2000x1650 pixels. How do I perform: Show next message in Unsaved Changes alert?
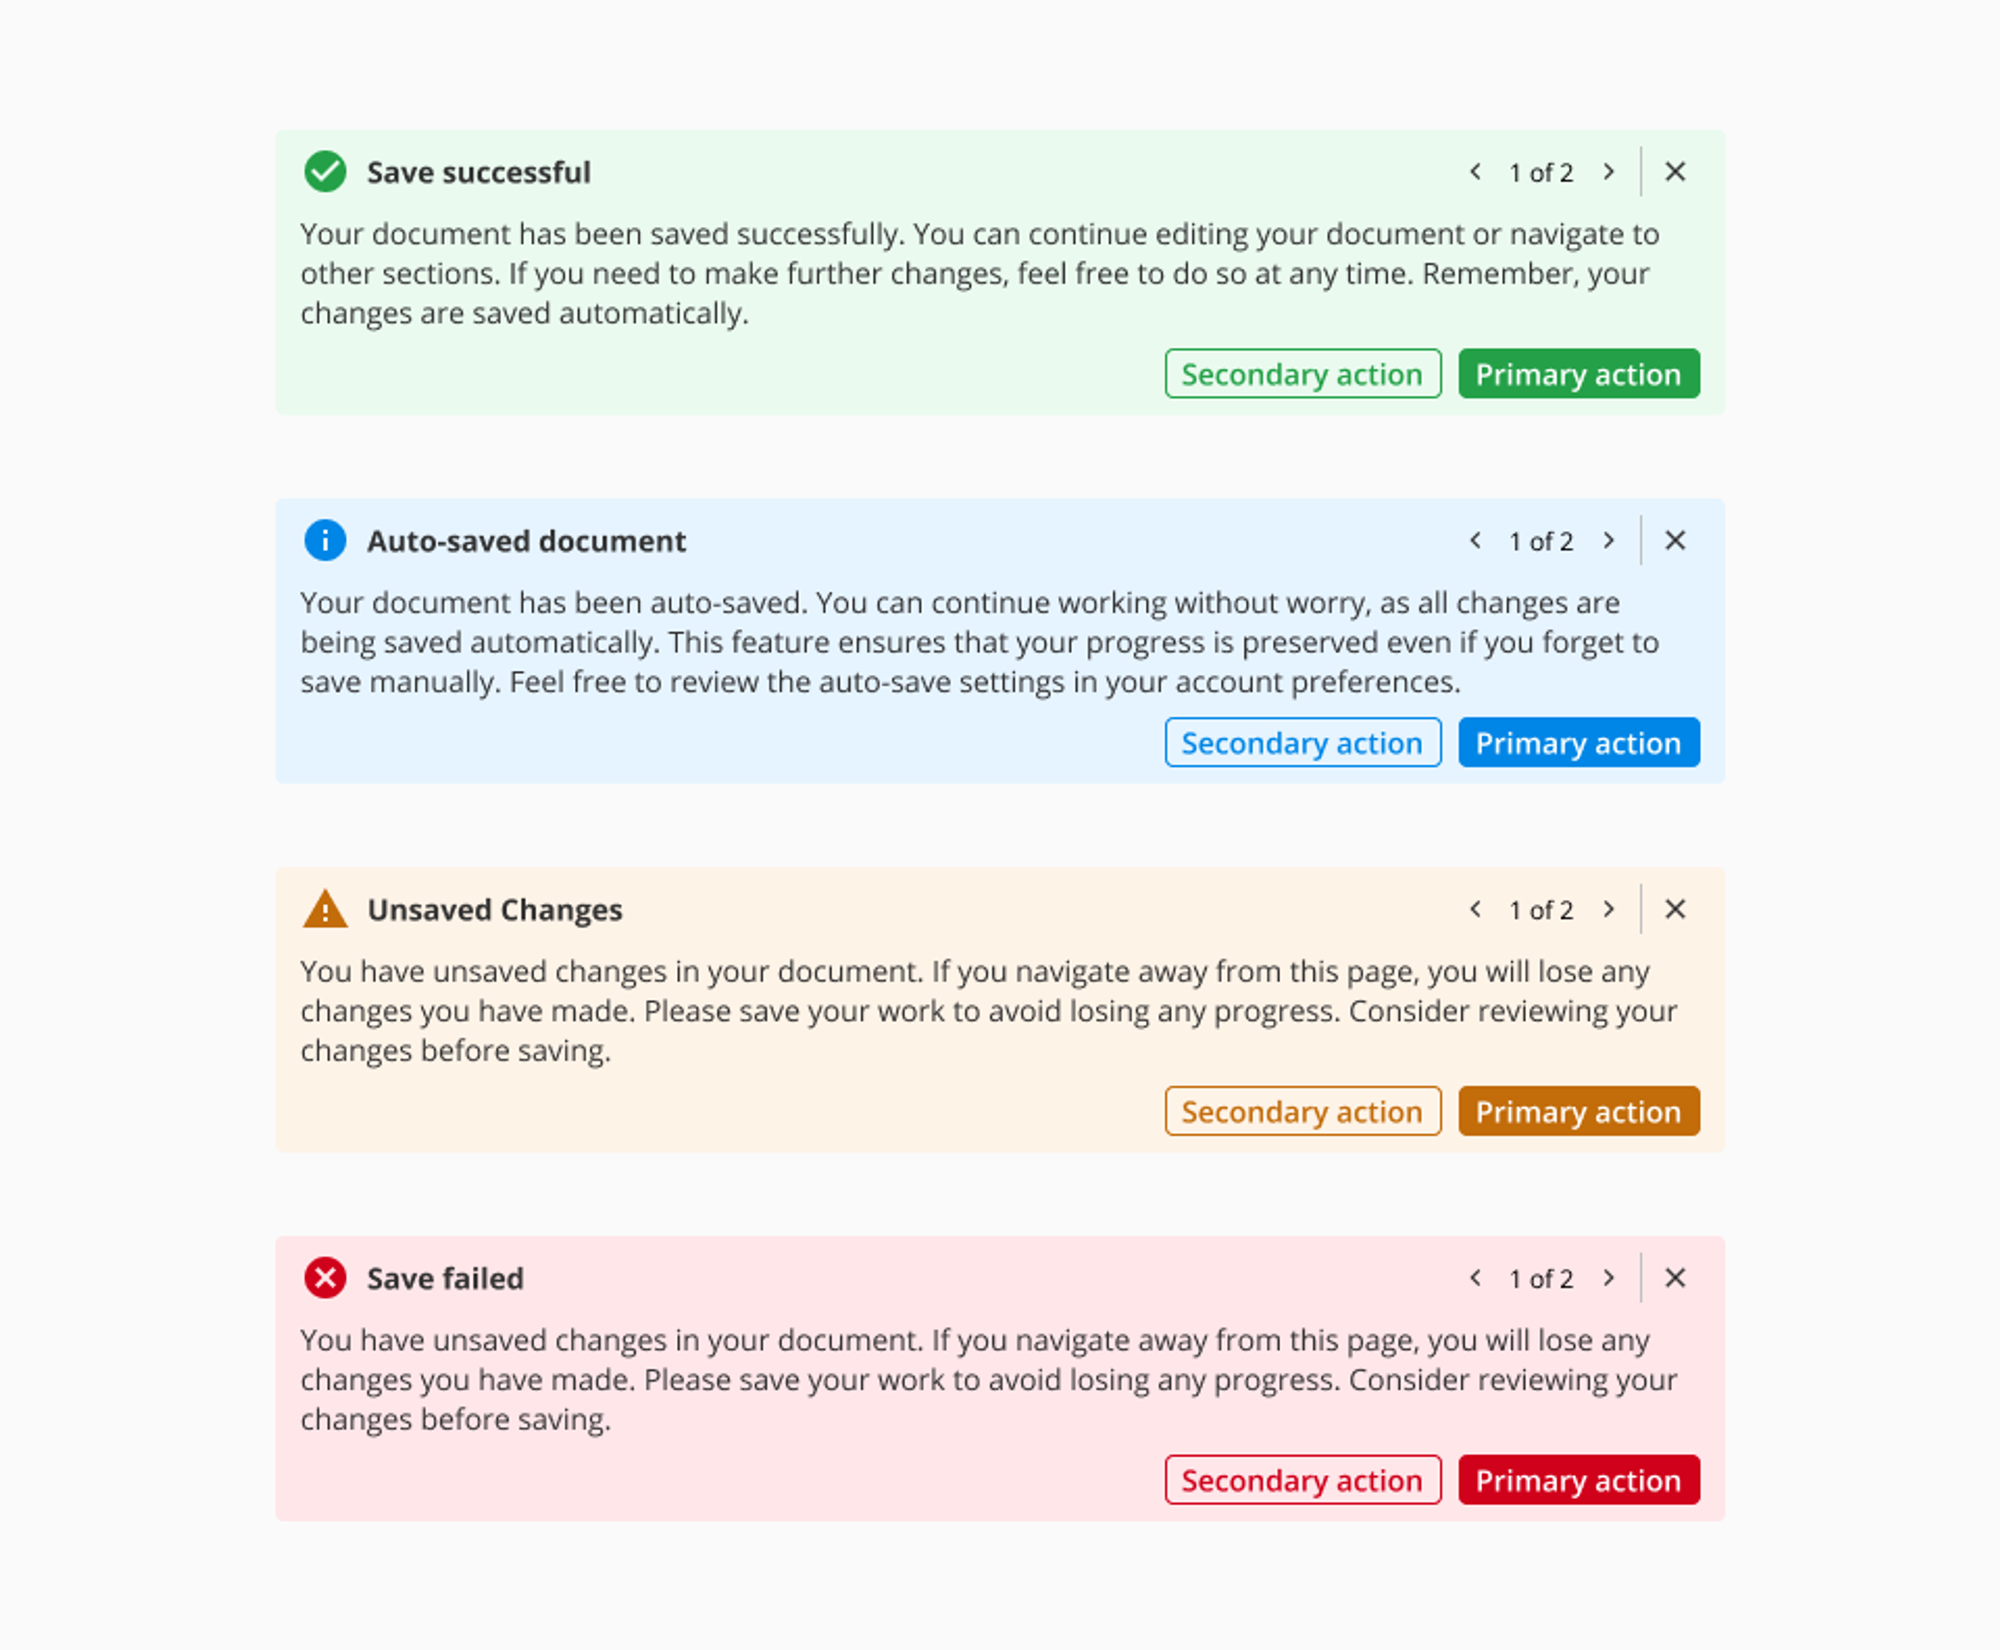(x=1608, y=909)
